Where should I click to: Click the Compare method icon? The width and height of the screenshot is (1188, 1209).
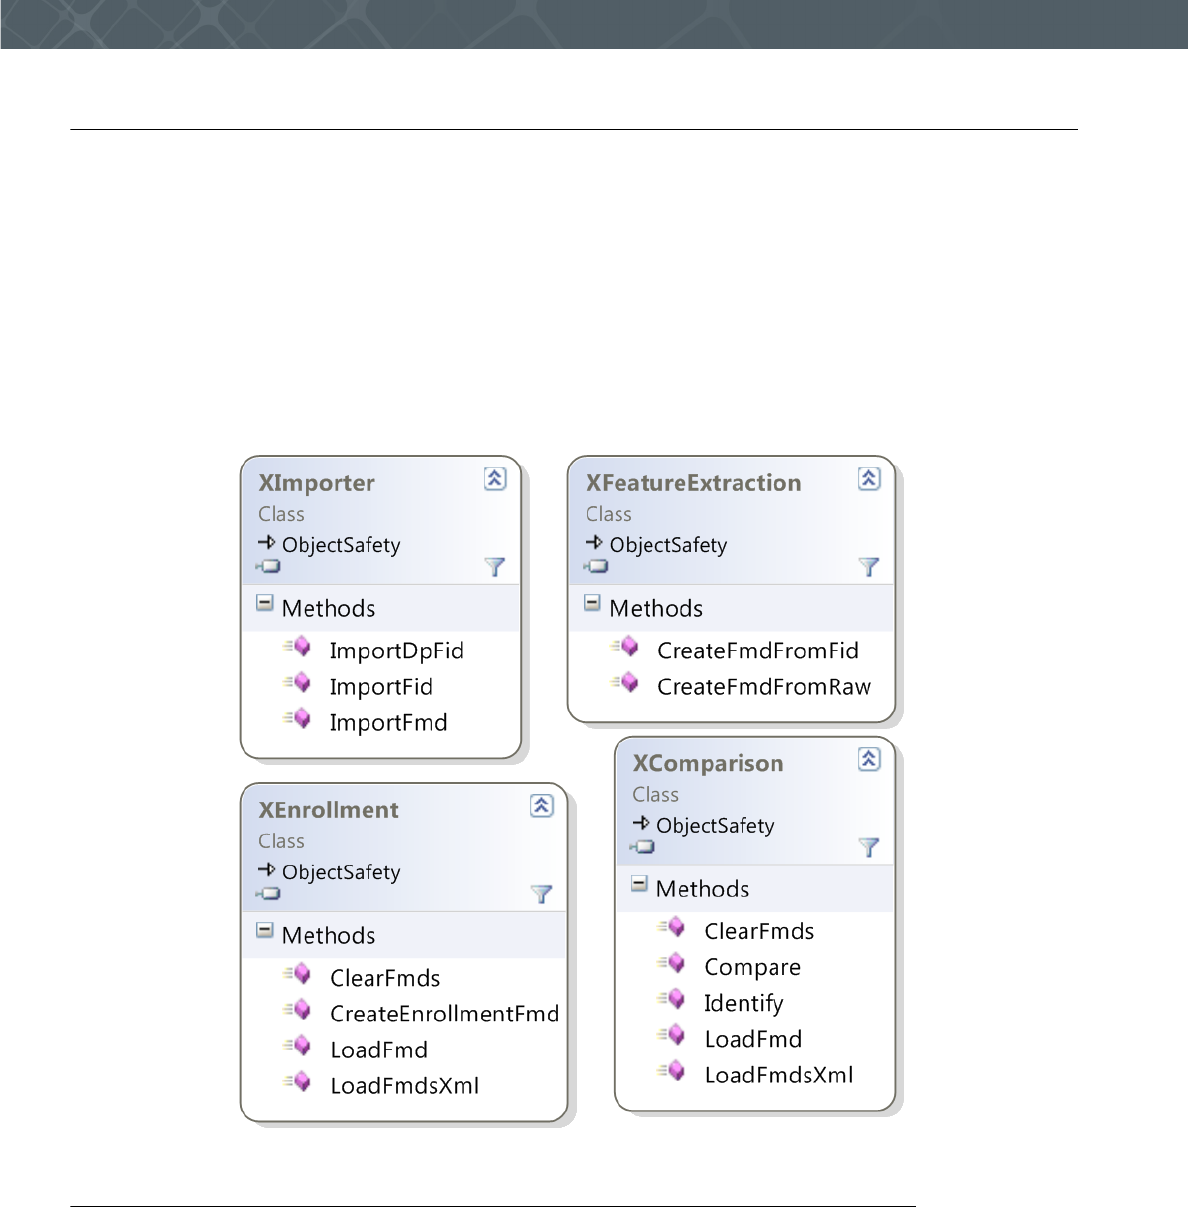[671, 964]
